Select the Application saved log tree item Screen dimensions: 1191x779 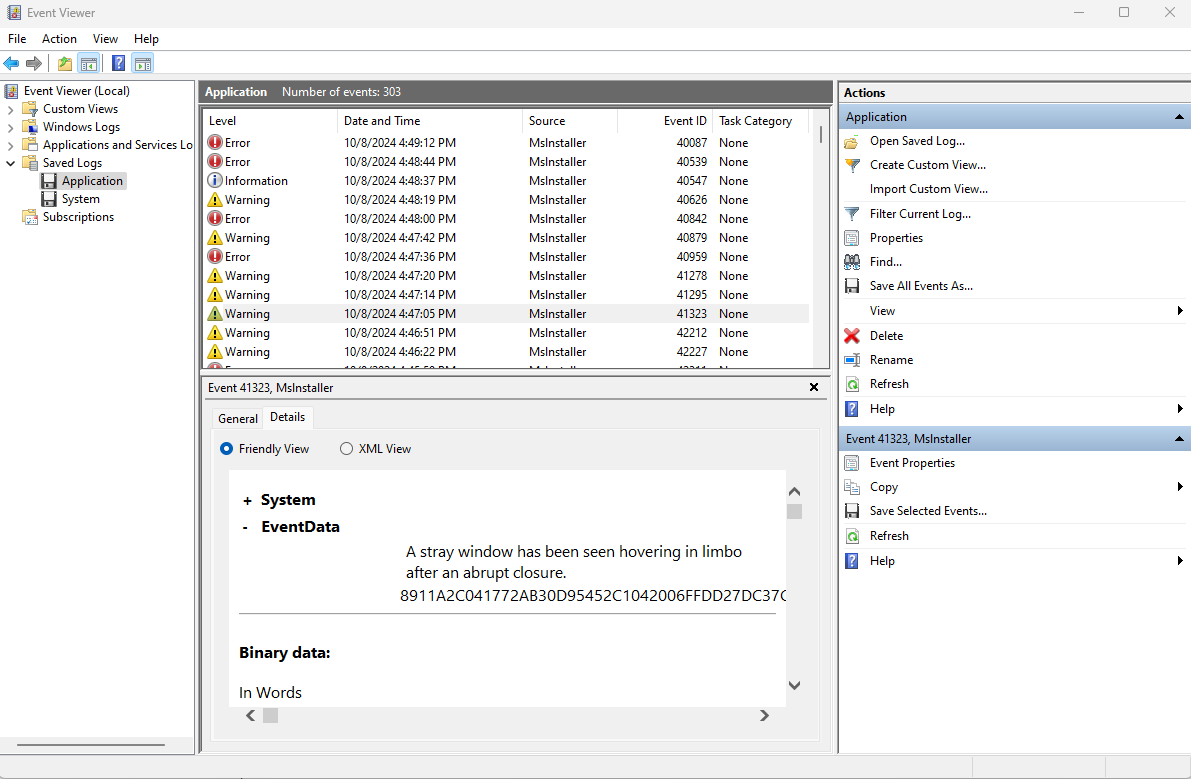pyautogui.click(x=92, y=181)
